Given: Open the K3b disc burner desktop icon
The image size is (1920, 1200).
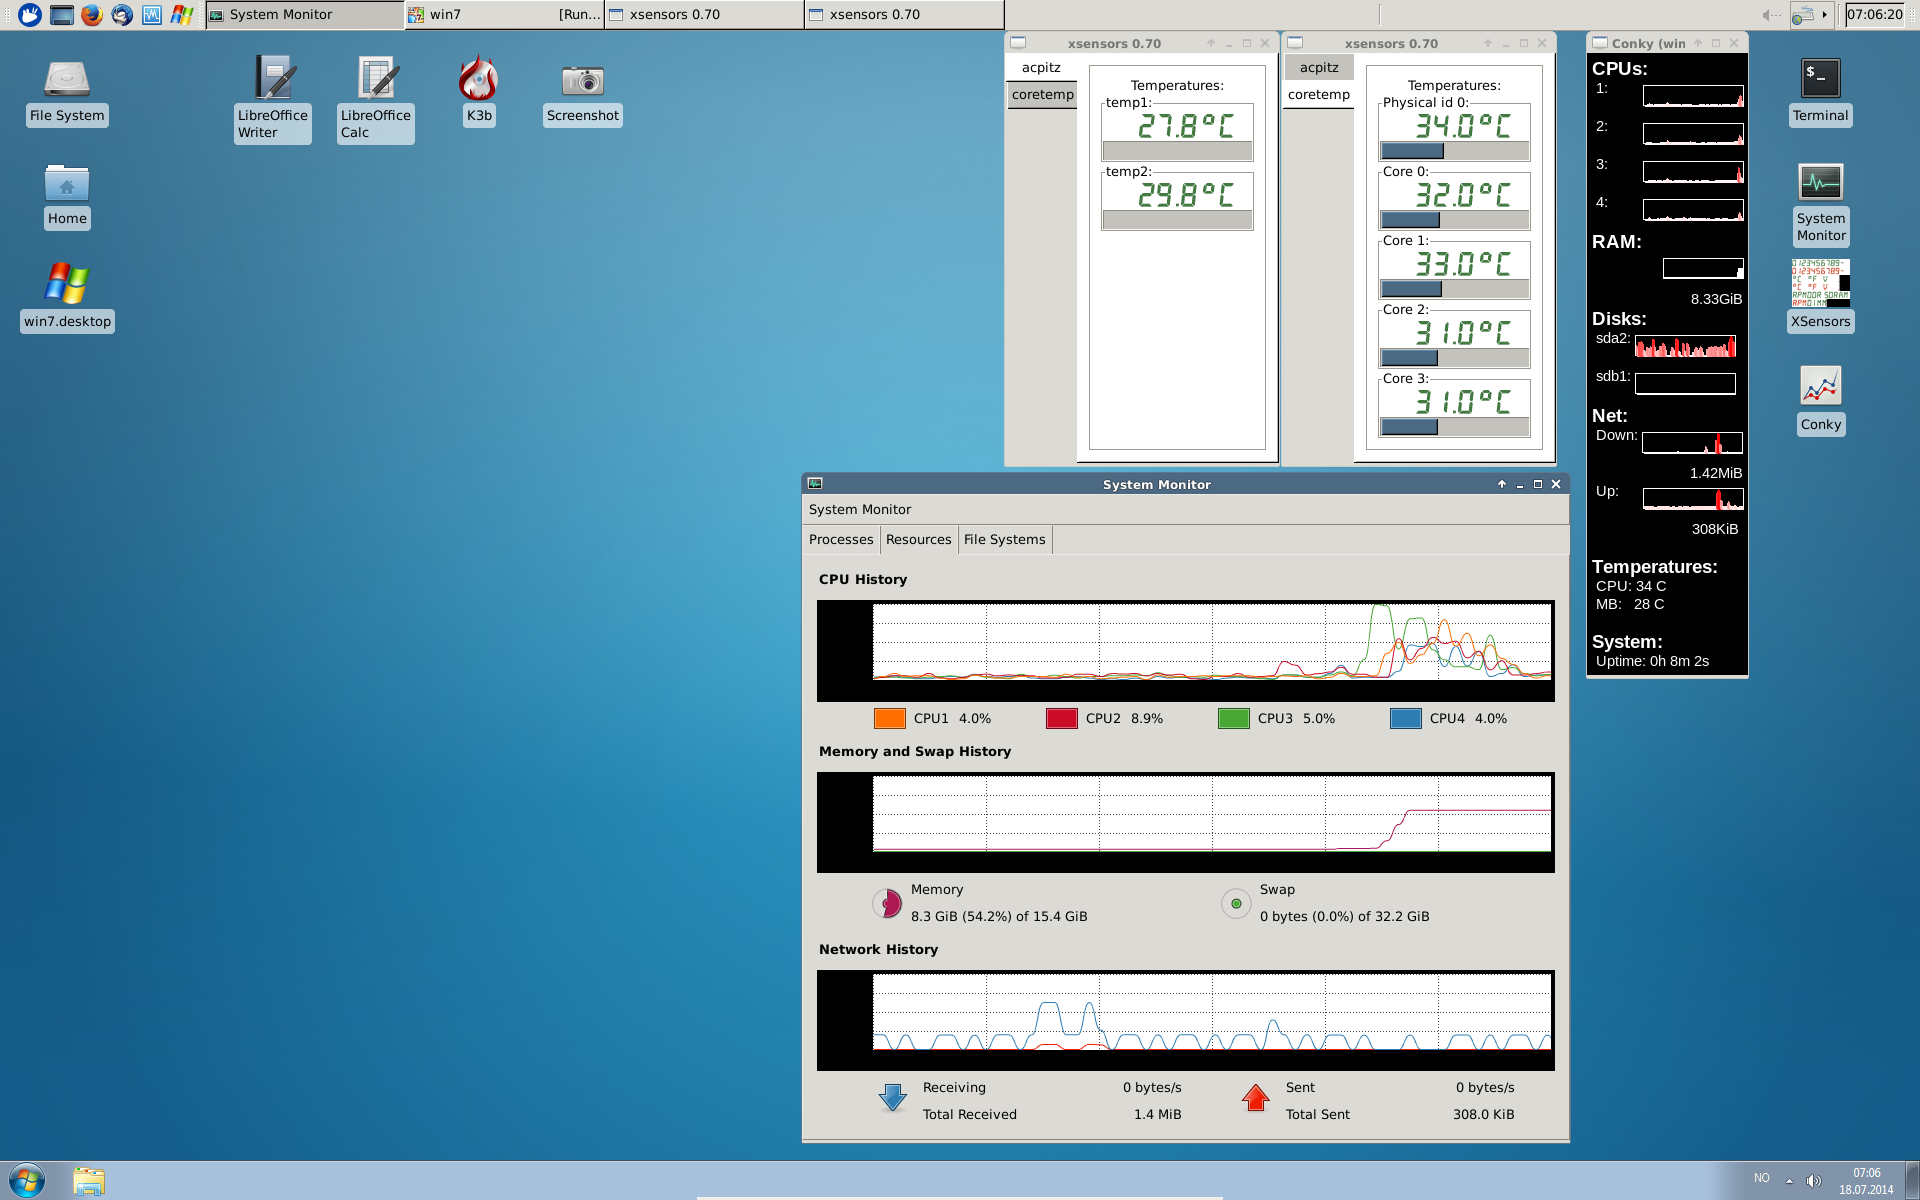Looking at the screenshot, I should click(478, 80).
